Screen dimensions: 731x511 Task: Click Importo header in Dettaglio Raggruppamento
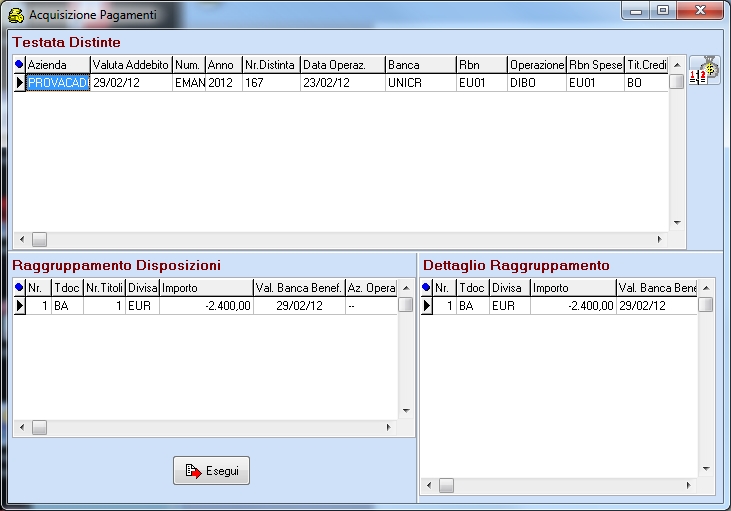coord(573,288)
